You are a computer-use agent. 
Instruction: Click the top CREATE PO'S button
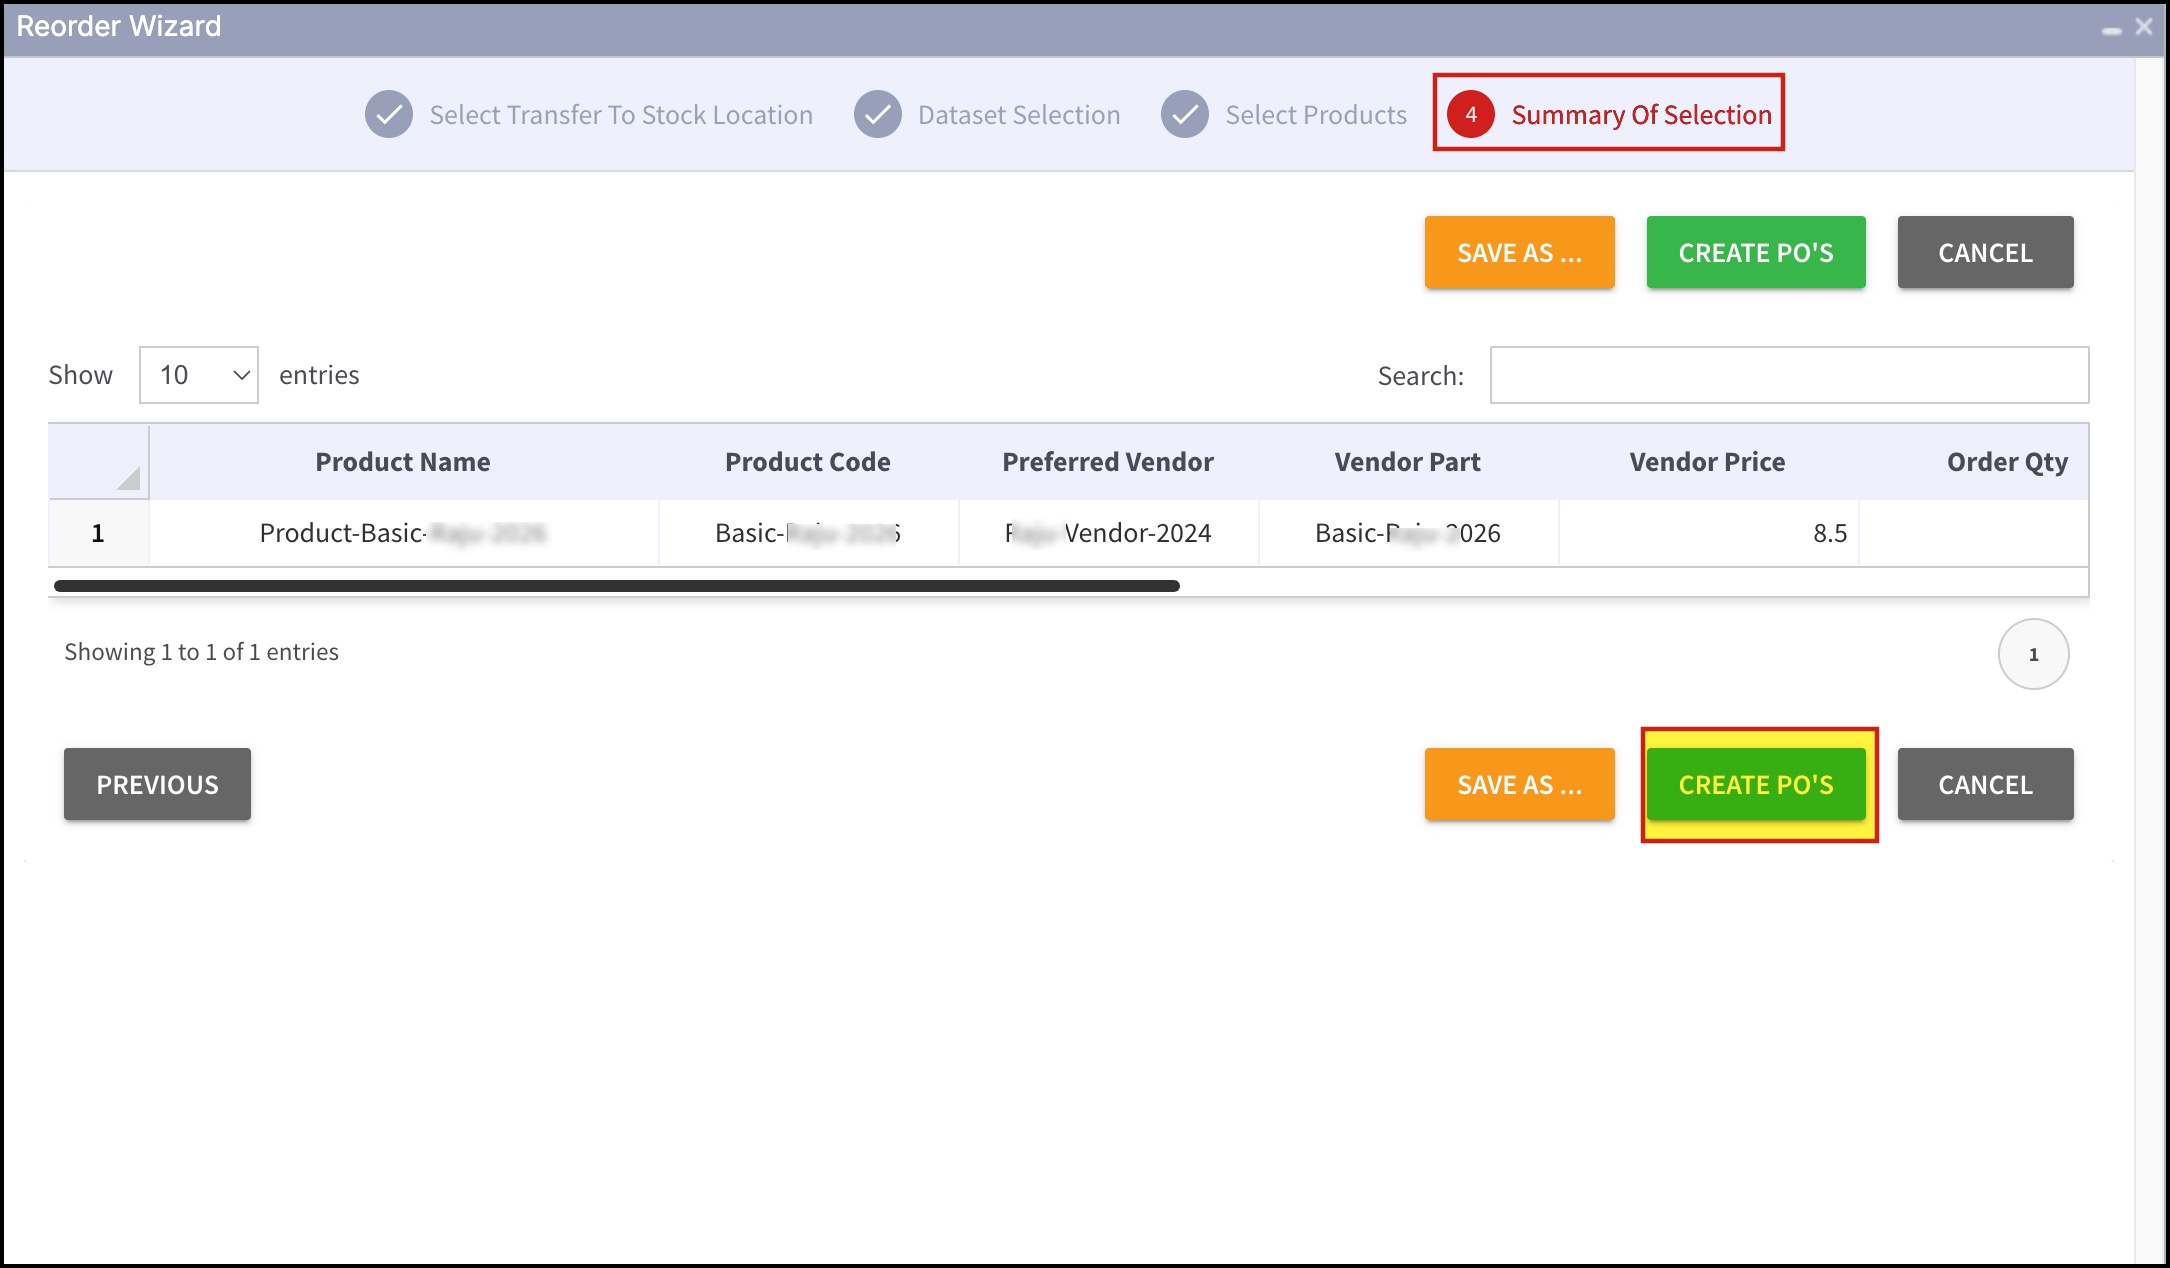point(1755,252)
